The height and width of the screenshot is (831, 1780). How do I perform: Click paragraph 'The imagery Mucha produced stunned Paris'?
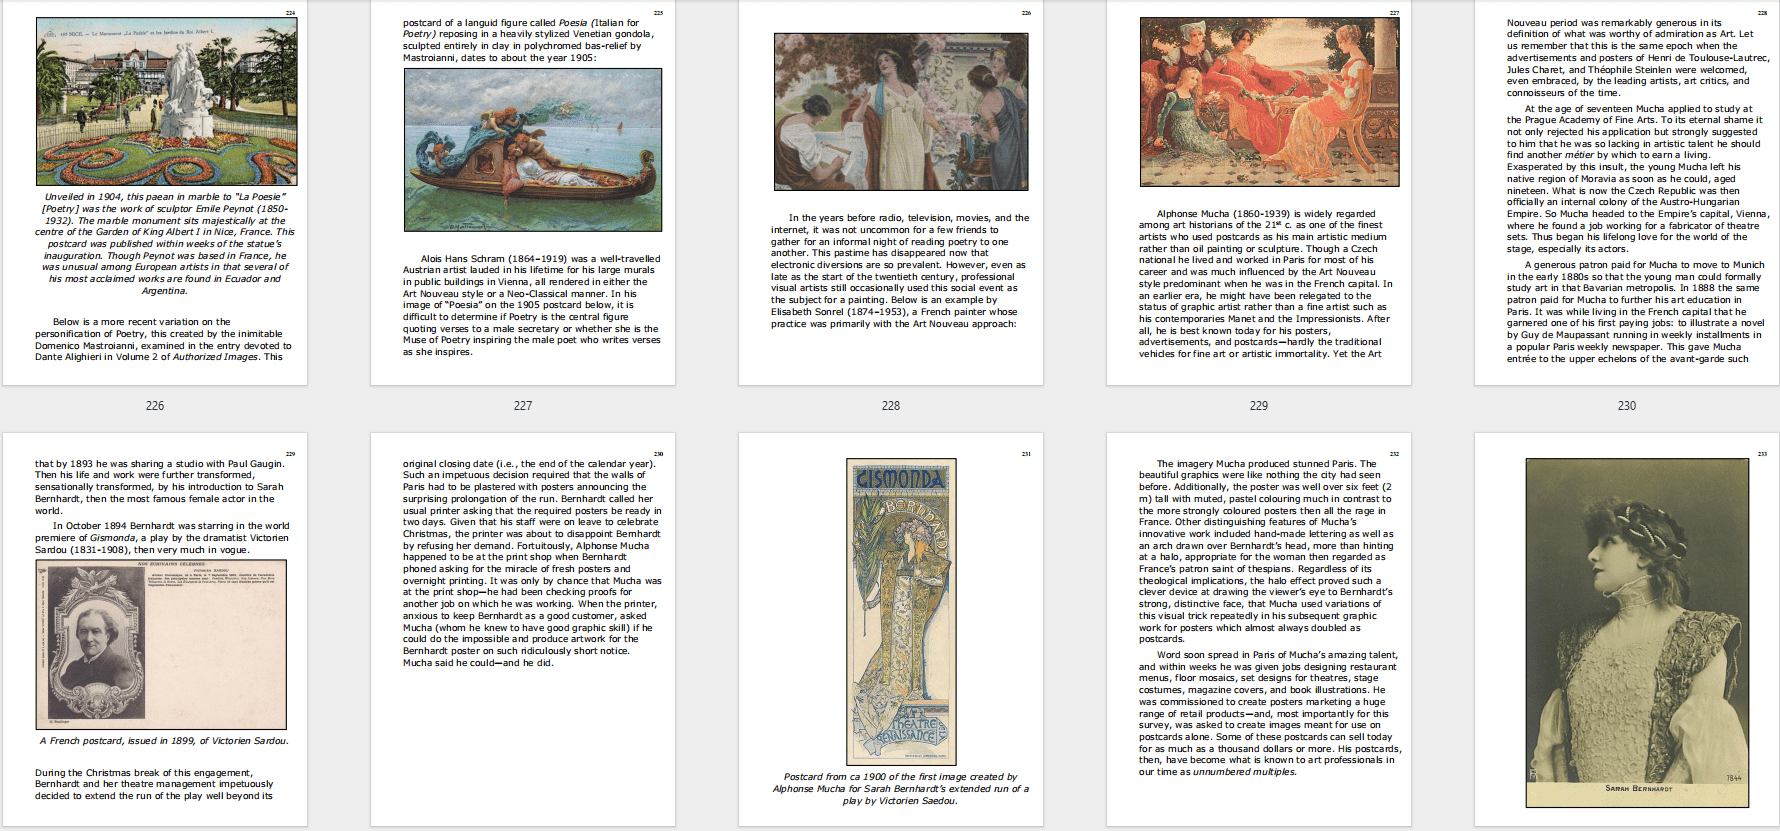pyautogui.click(x=1266, y=551)
